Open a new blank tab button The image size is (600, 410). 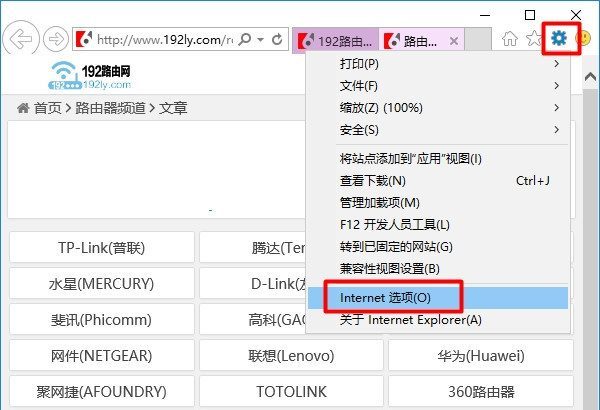(478, 39)
